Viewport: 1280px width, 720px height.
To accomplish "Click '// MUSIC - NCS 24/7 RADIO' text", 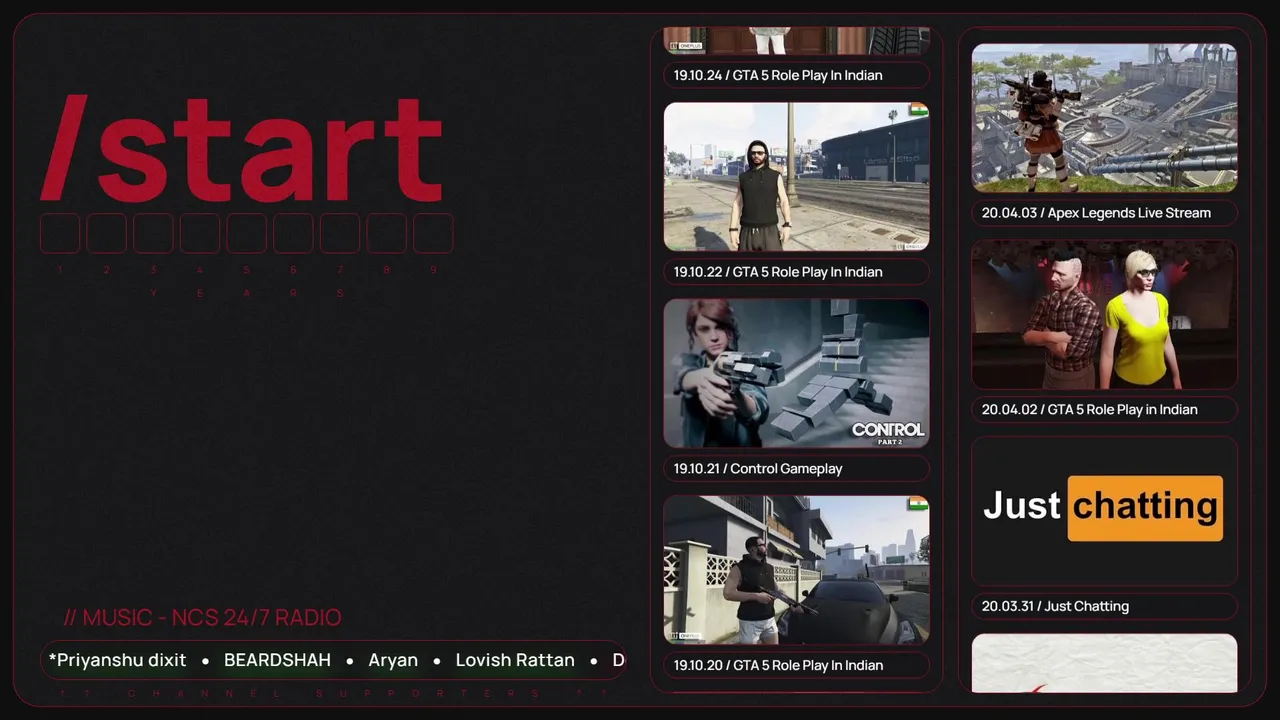I will [202, 618].
